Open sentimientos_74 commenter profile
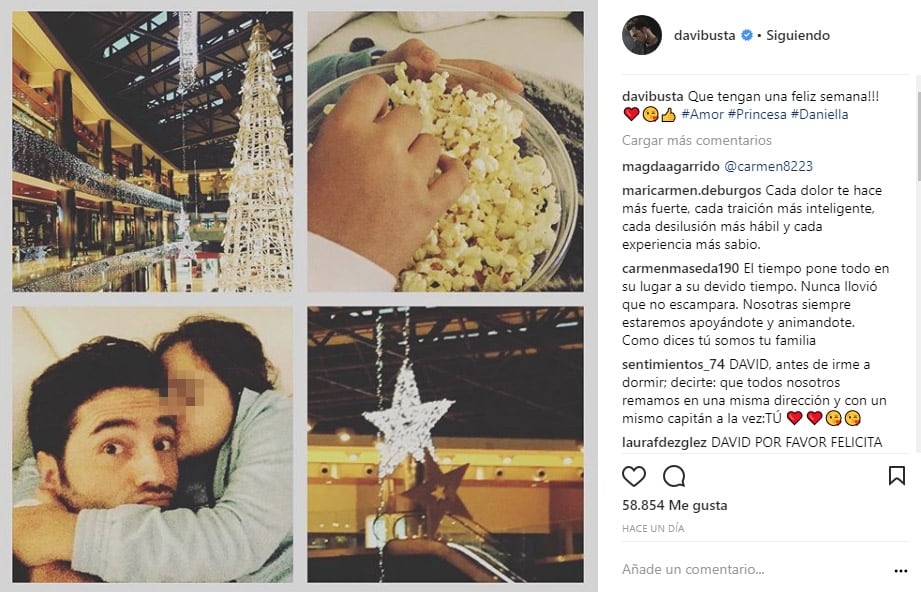 [x=673, y=364]
